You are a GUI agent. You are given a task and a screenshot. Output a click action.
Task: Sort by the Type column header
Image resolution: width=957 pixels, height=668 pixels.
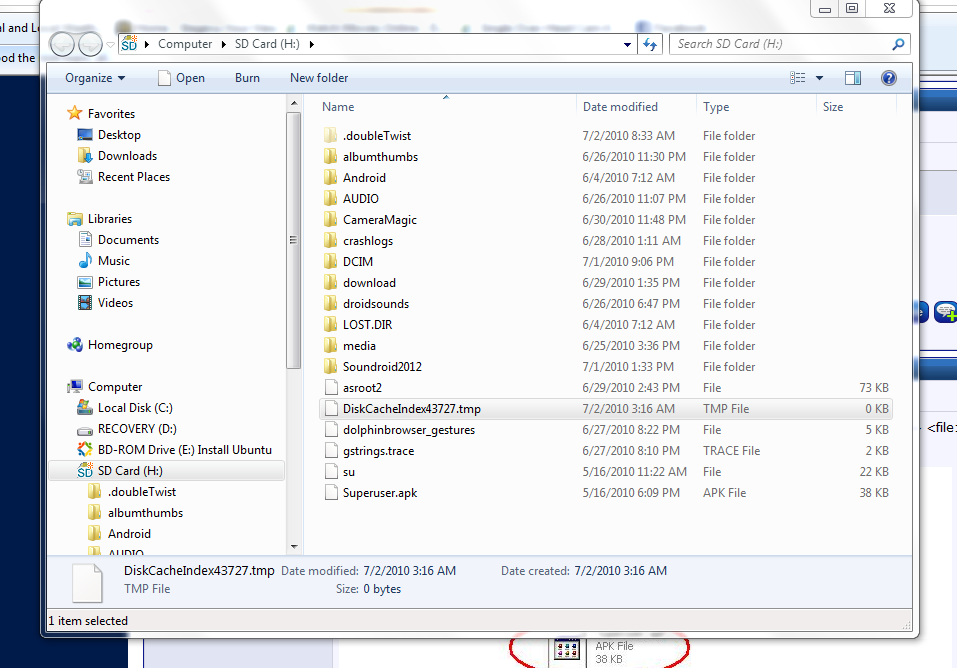click(x=716, y=107)
